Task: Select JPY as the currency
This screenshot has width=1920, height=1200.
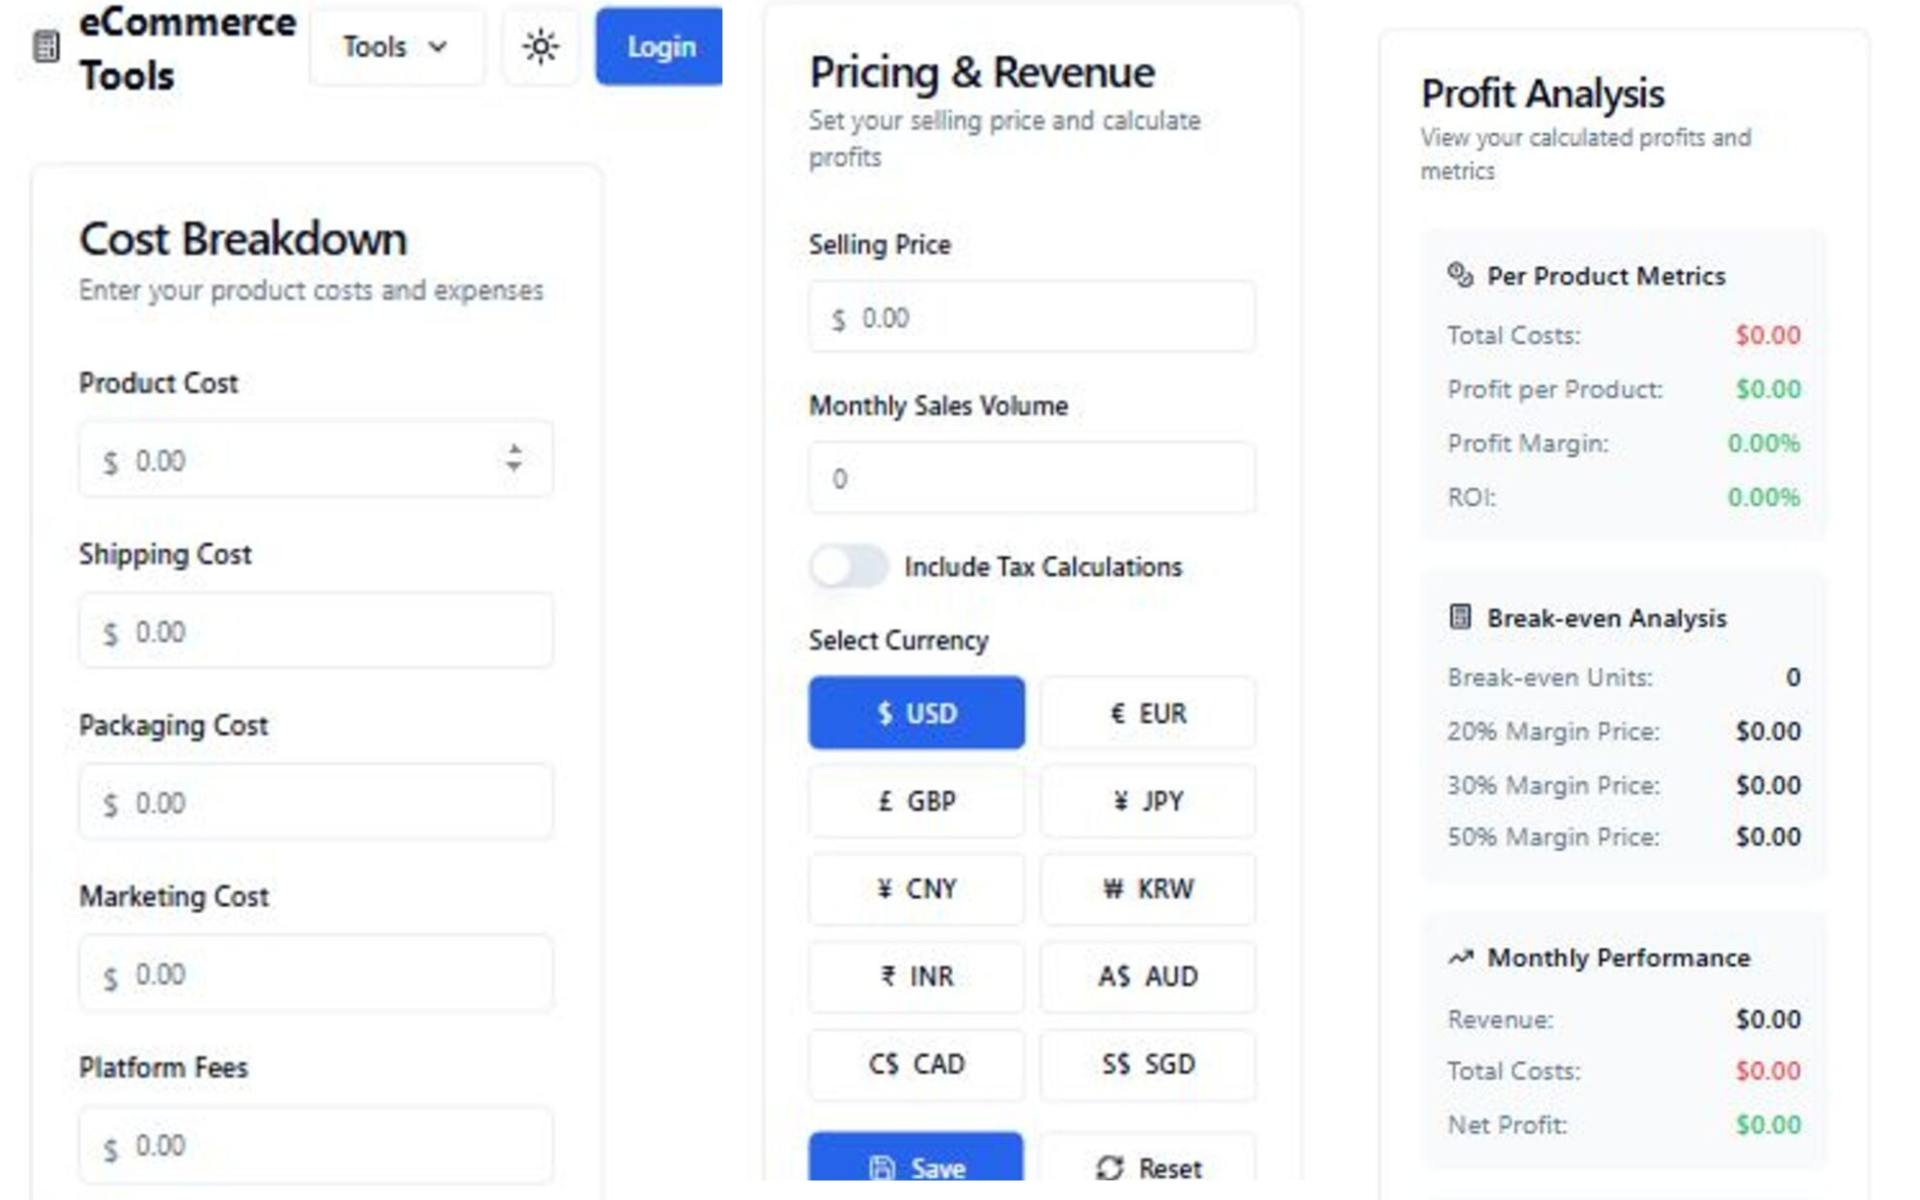Action: [x=1147, y=800]
